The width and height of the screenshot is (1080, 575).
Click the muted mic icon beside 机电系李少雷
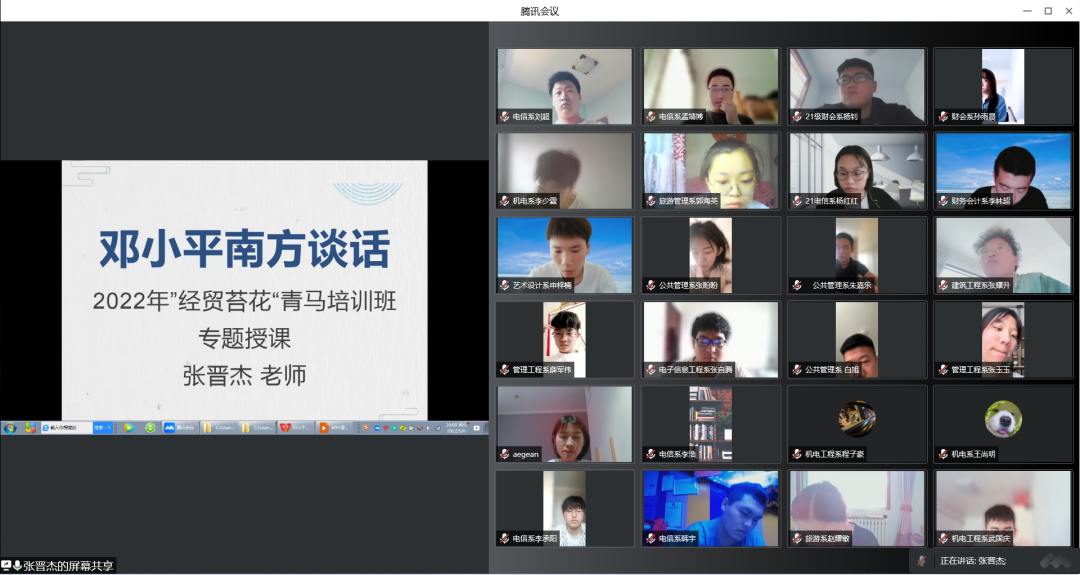(x=505, y=201)
